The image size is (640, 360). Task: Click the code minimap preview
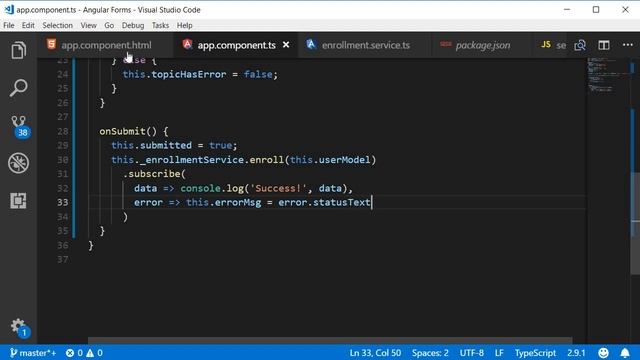[x=607, y=76]
